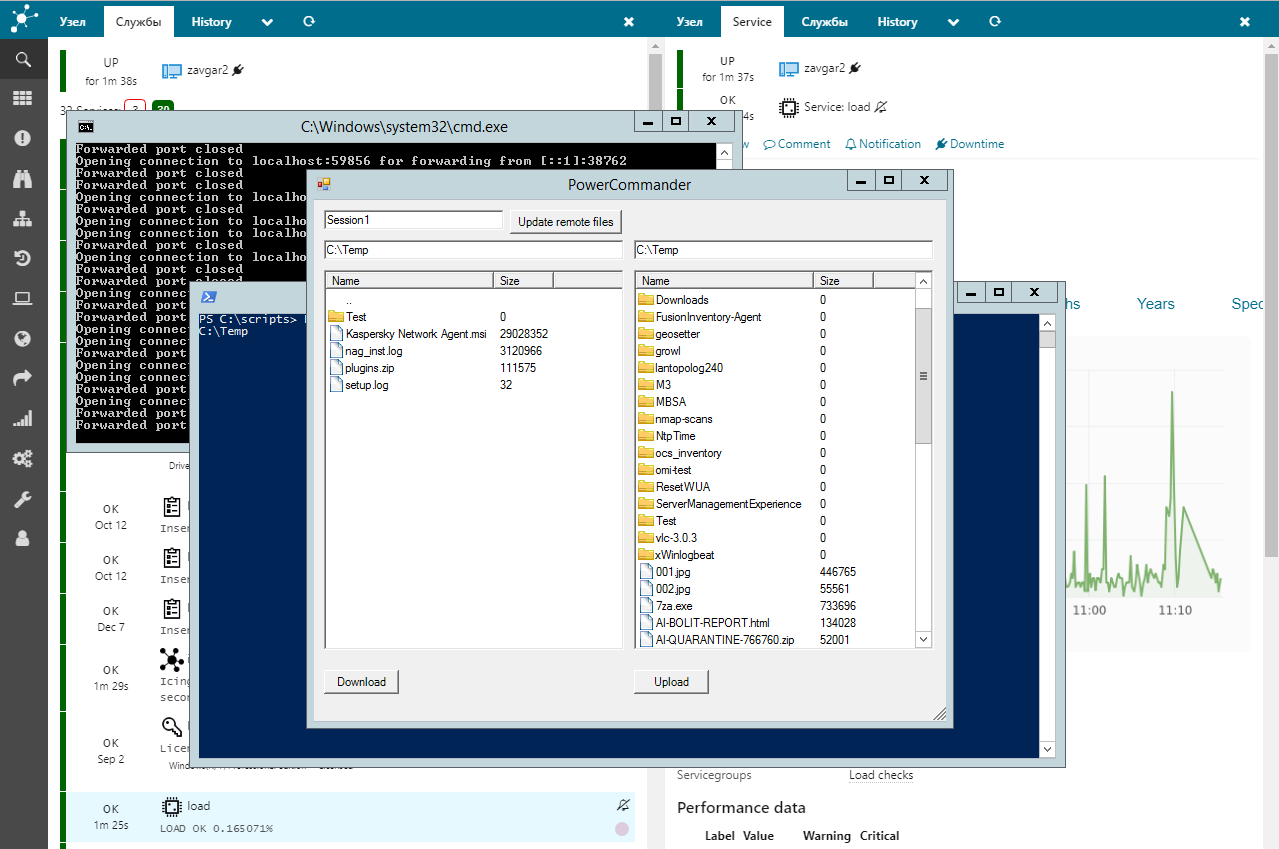This screenshot has width=1279, height=849.
Task: Switch to the Service tab
Action: (752, 21)
